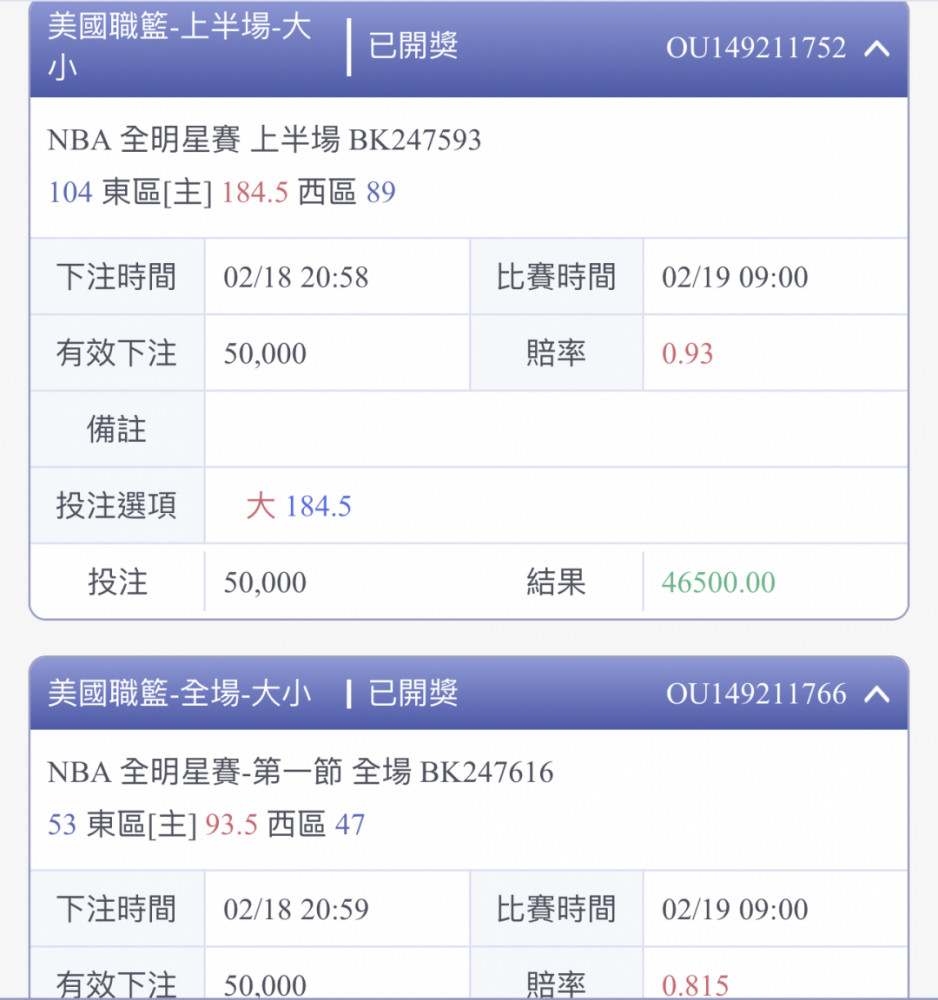
Task: Click the 0.815 odds value
Action: (695, 985)
